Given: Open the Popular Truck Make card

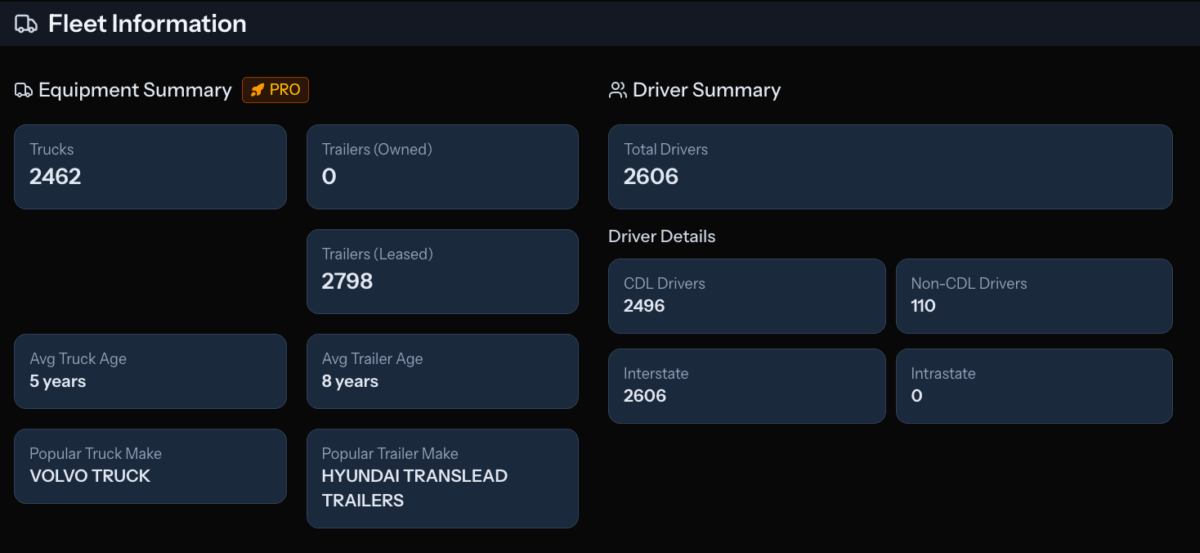Looking at the screenshot, I should click(x=150, y=466).
